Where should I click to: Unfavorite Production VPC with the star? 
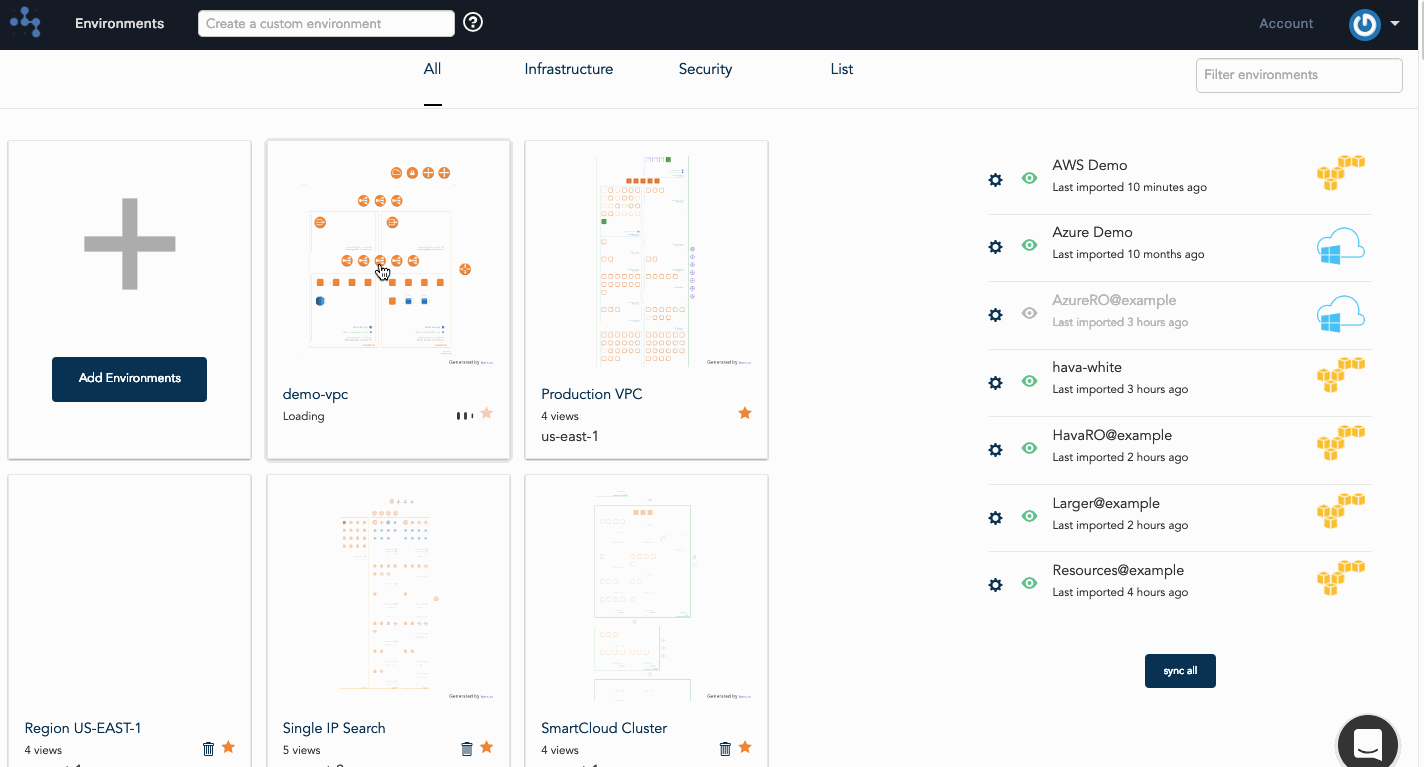744,413
